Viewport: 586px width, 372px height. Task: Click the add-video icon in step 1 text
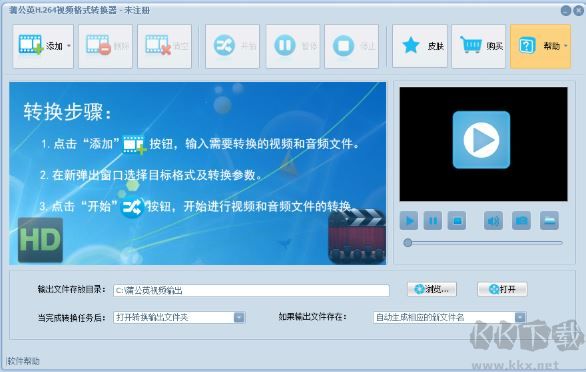[x=134, y=145]
